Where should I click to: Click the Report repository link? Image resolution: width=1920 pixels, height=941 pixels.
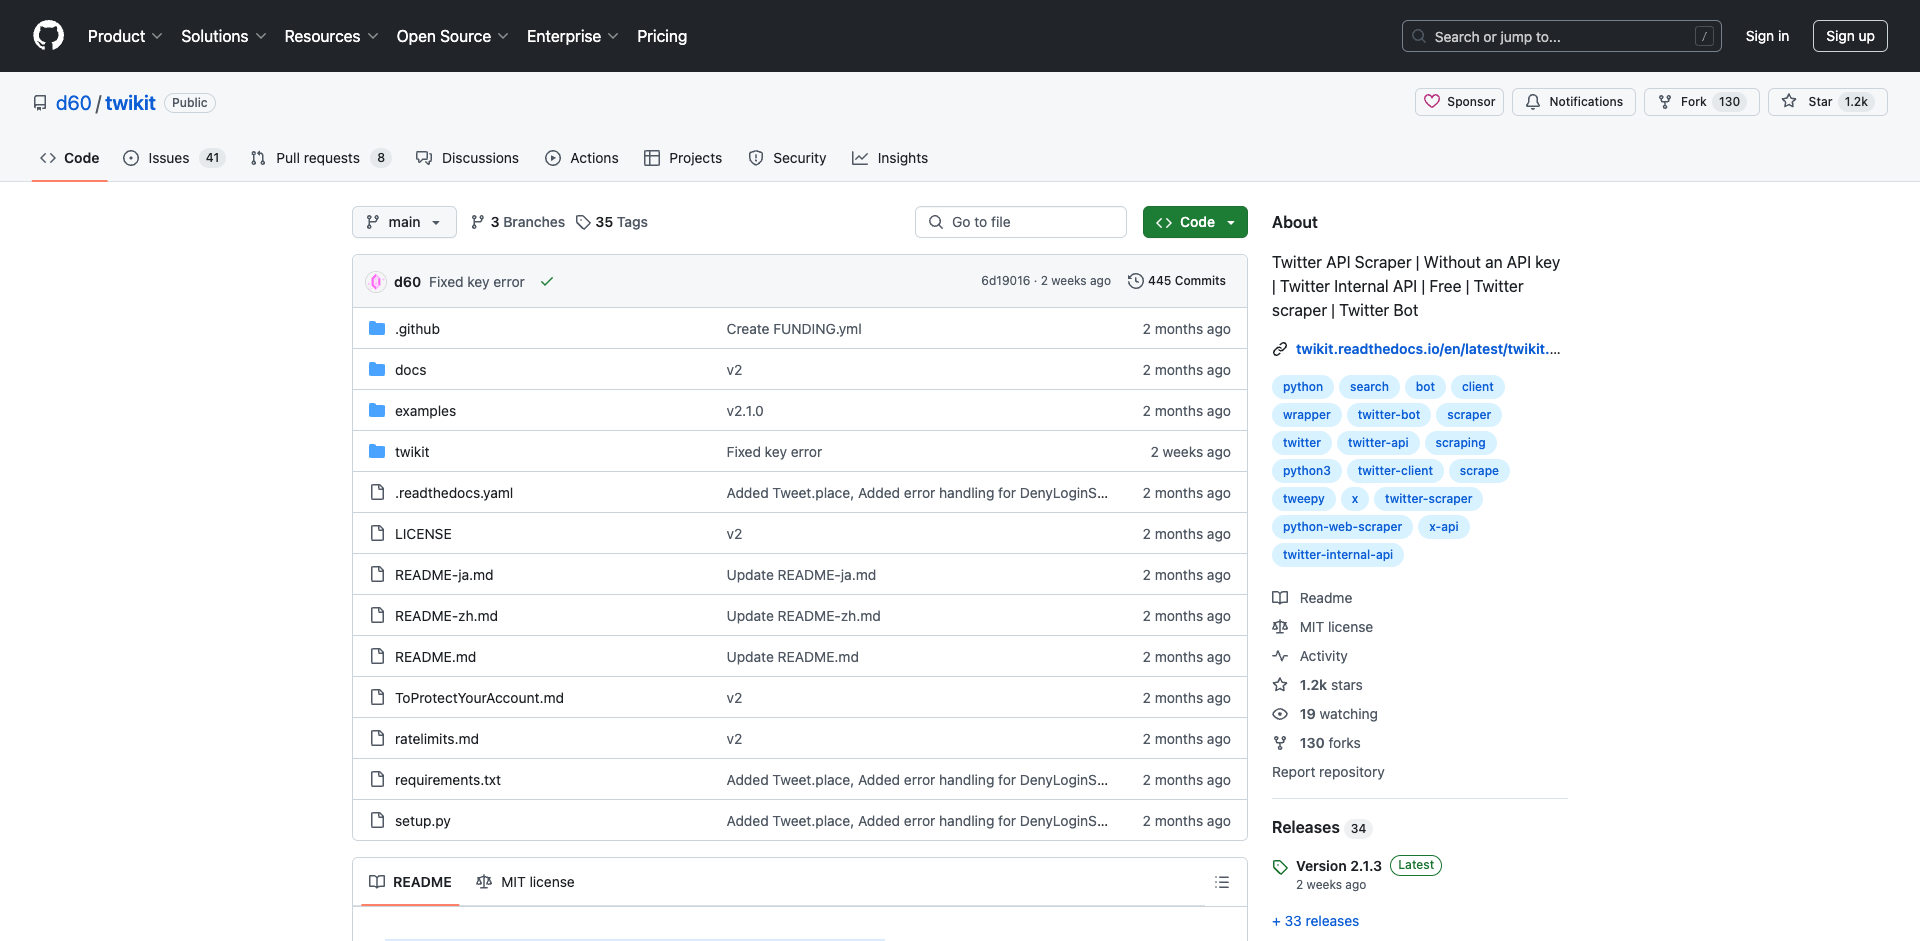[1328, 772]
